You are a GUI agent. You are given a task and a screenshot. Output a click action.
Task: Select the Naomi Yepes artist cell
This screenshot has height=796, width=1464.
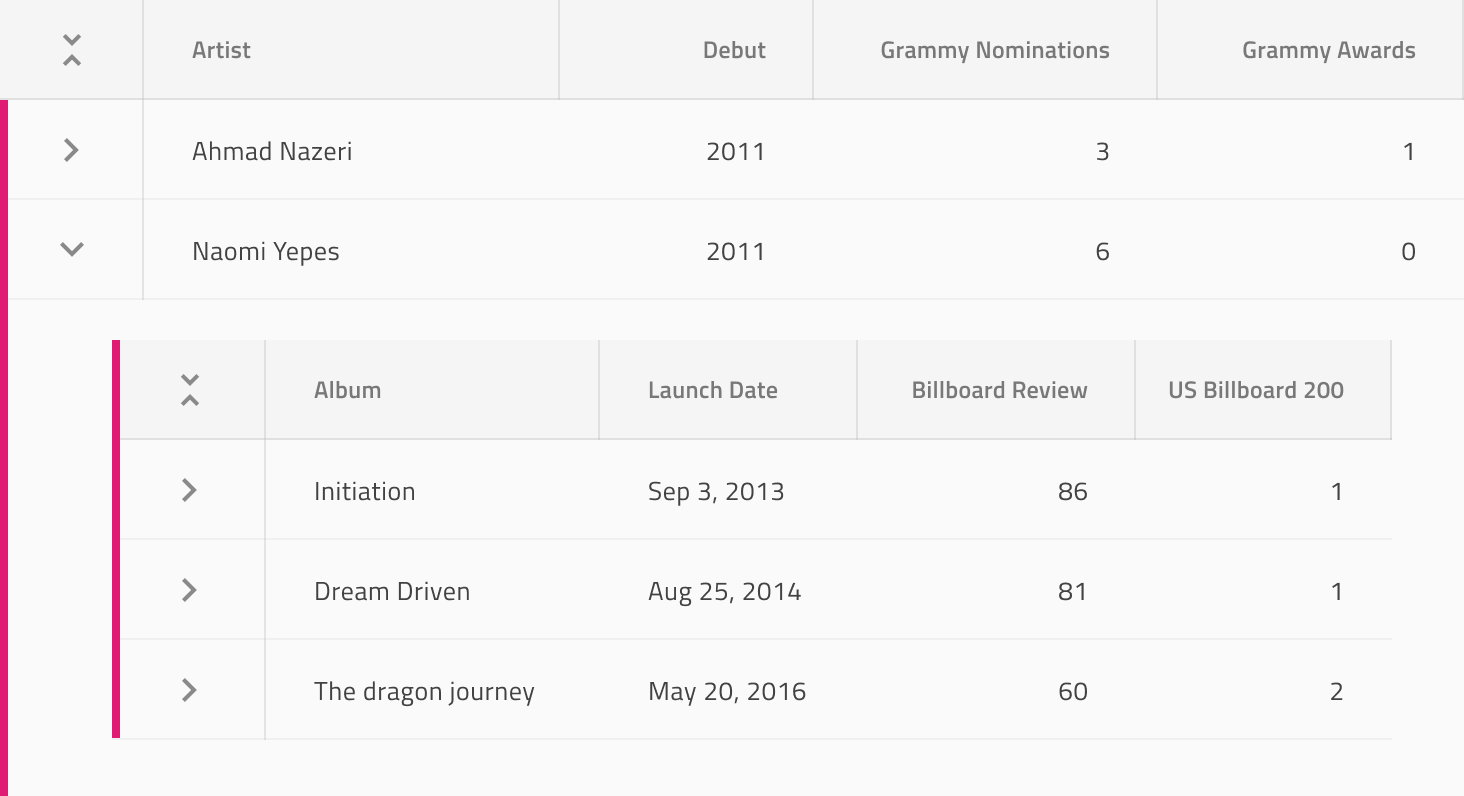pos(266,251)
